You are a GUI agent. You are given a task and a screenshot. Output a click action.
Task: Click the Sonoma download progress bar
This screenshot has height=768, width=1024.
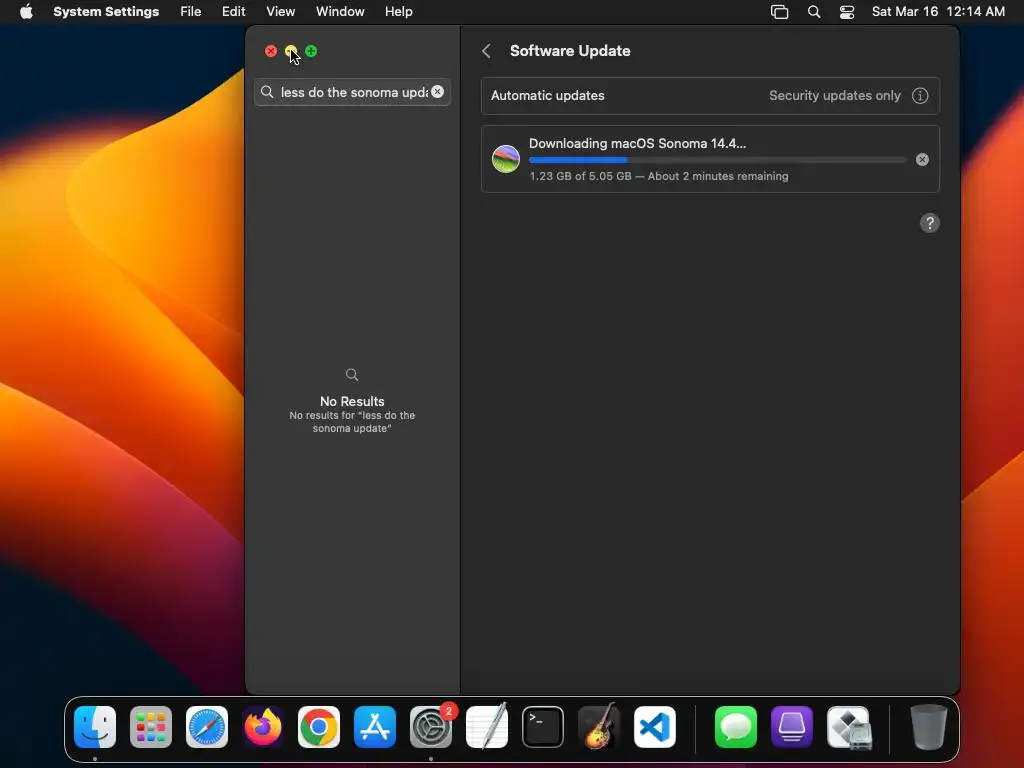717,160
